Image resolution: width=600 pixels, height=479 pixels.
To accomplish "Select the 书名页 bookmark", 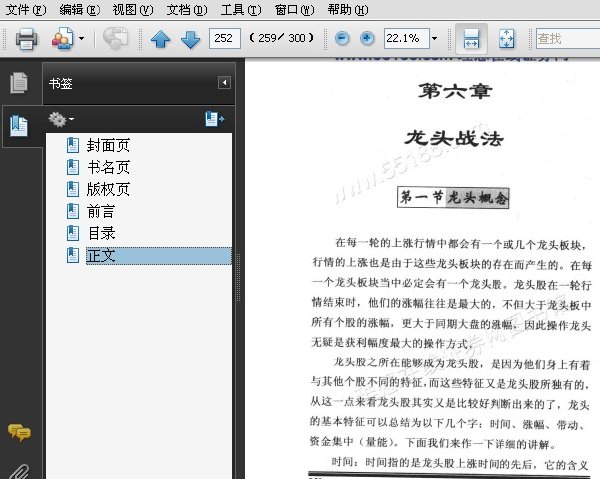I will point(108,167).
